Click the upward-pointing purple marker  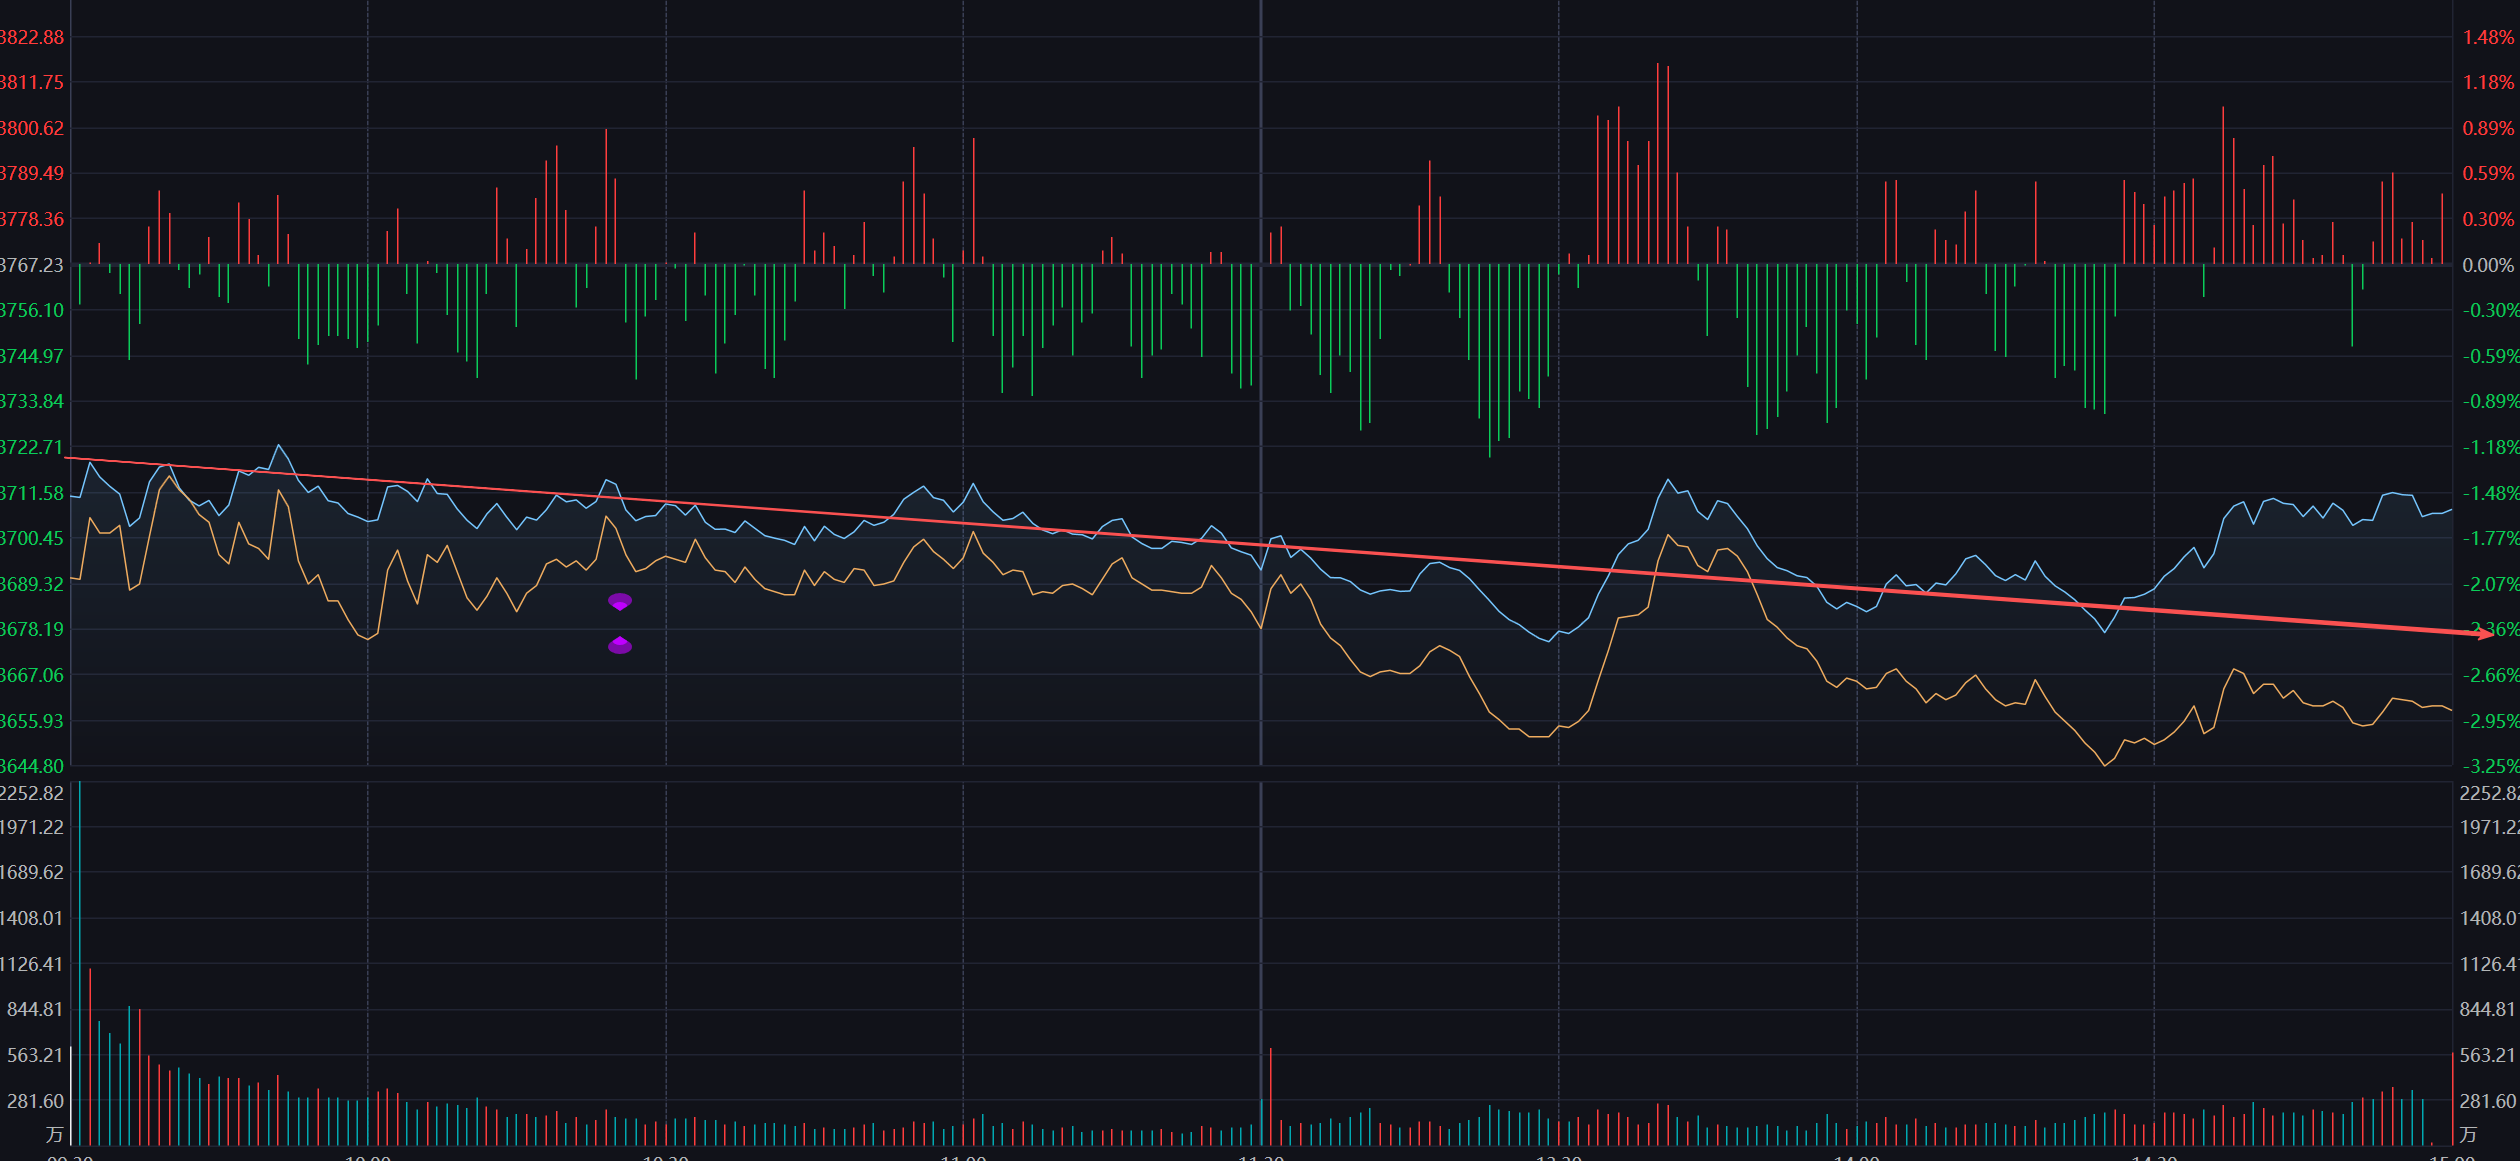[620, 645]
